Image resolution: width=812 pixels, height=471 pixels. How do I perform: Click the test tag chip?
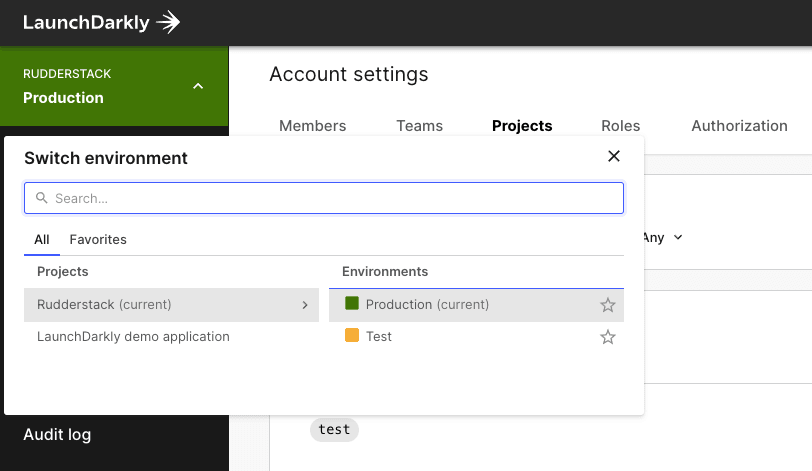click(334, 430)
